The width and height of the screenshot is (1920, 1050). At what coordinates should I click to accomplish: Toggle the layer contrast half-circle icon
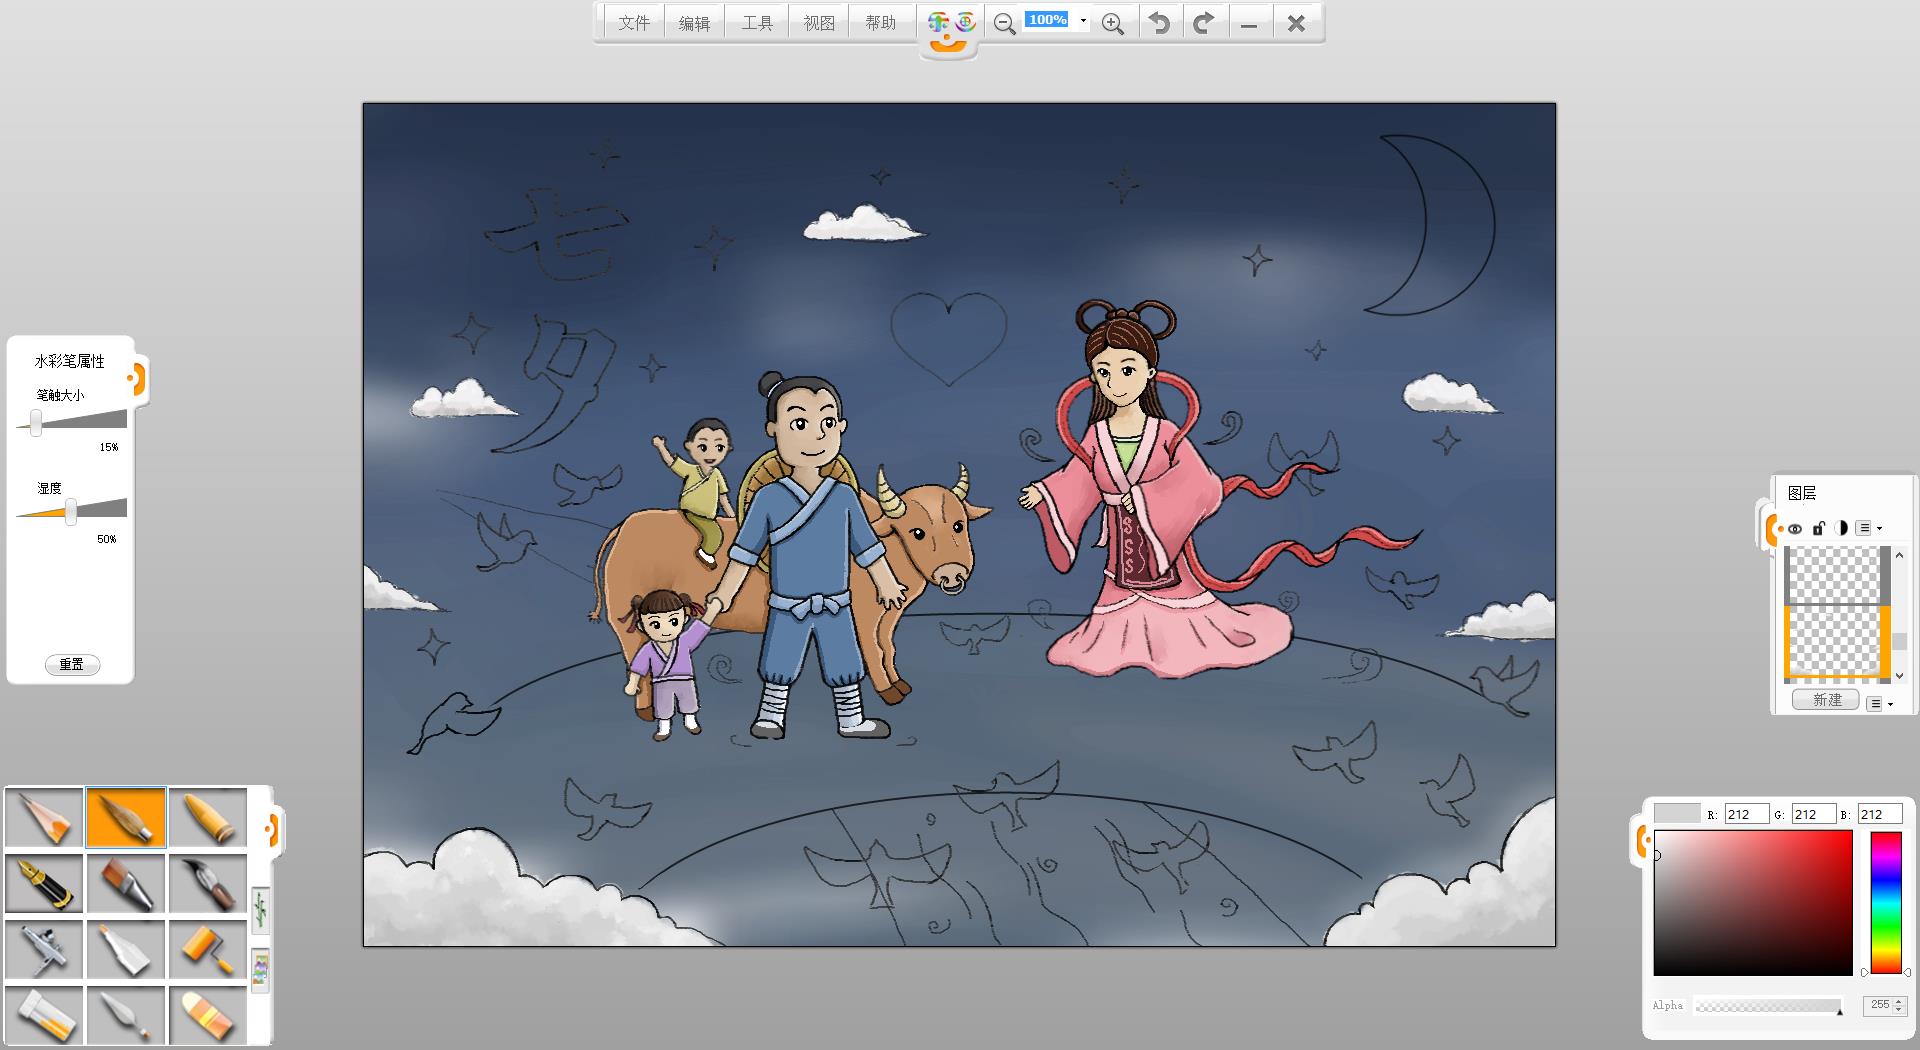pyautogui.click(x=1841, y=528)
